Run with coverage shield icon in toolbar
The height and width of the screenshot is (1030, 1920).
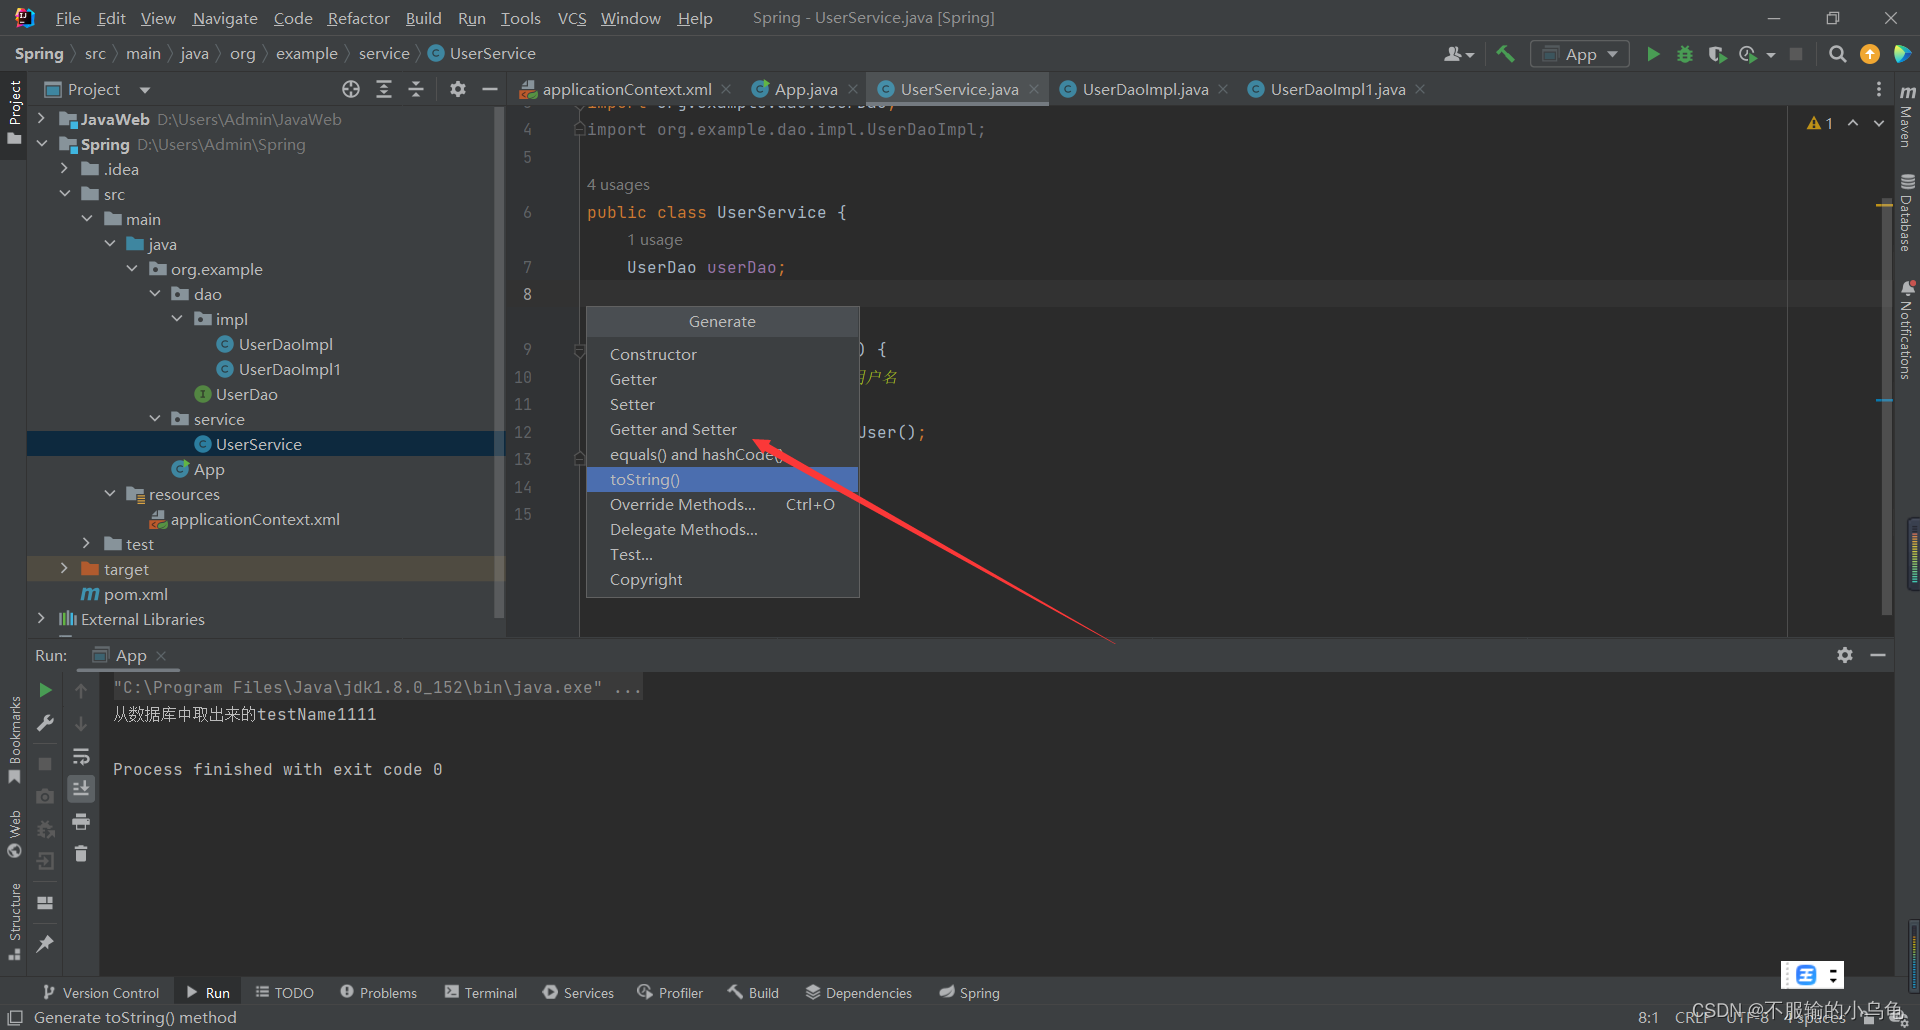coord(1717,54)
